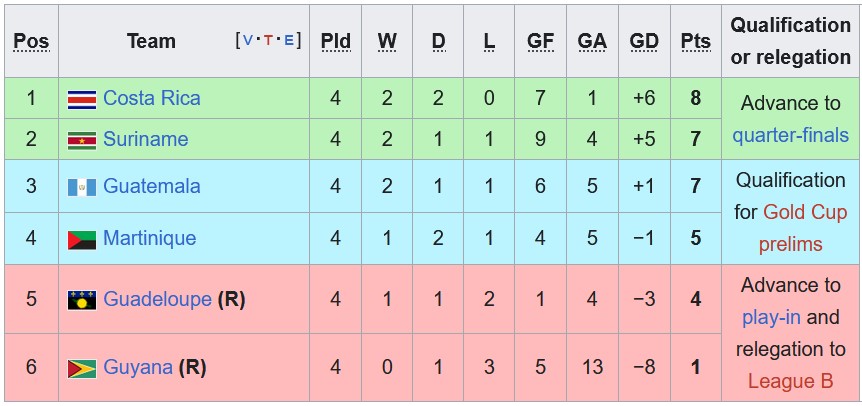Go to the Guatemala team page
The height and width of the screenshot is (406, 862).
152,186
